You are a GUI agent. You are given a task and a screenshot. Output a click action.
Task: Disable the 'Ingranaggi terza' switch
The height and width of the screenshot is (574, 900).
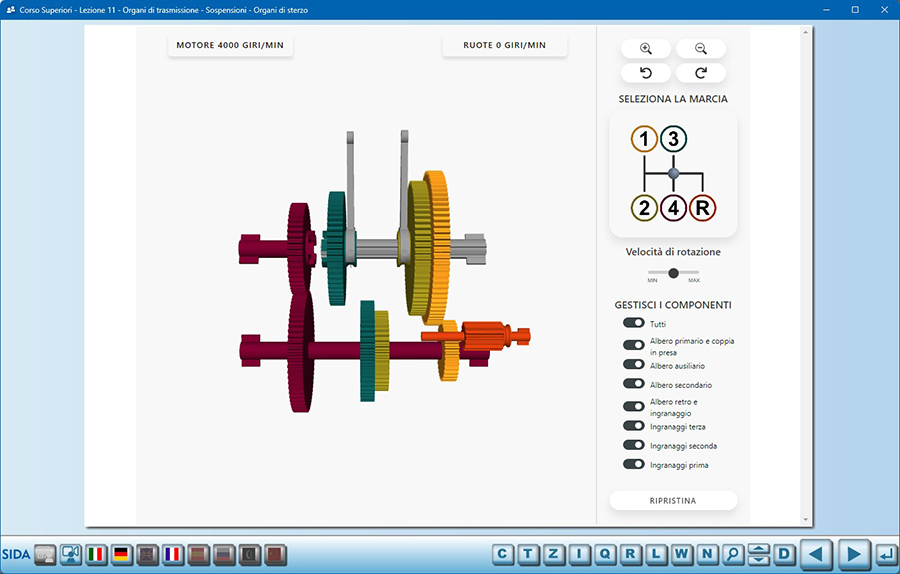tap(633, 426)
